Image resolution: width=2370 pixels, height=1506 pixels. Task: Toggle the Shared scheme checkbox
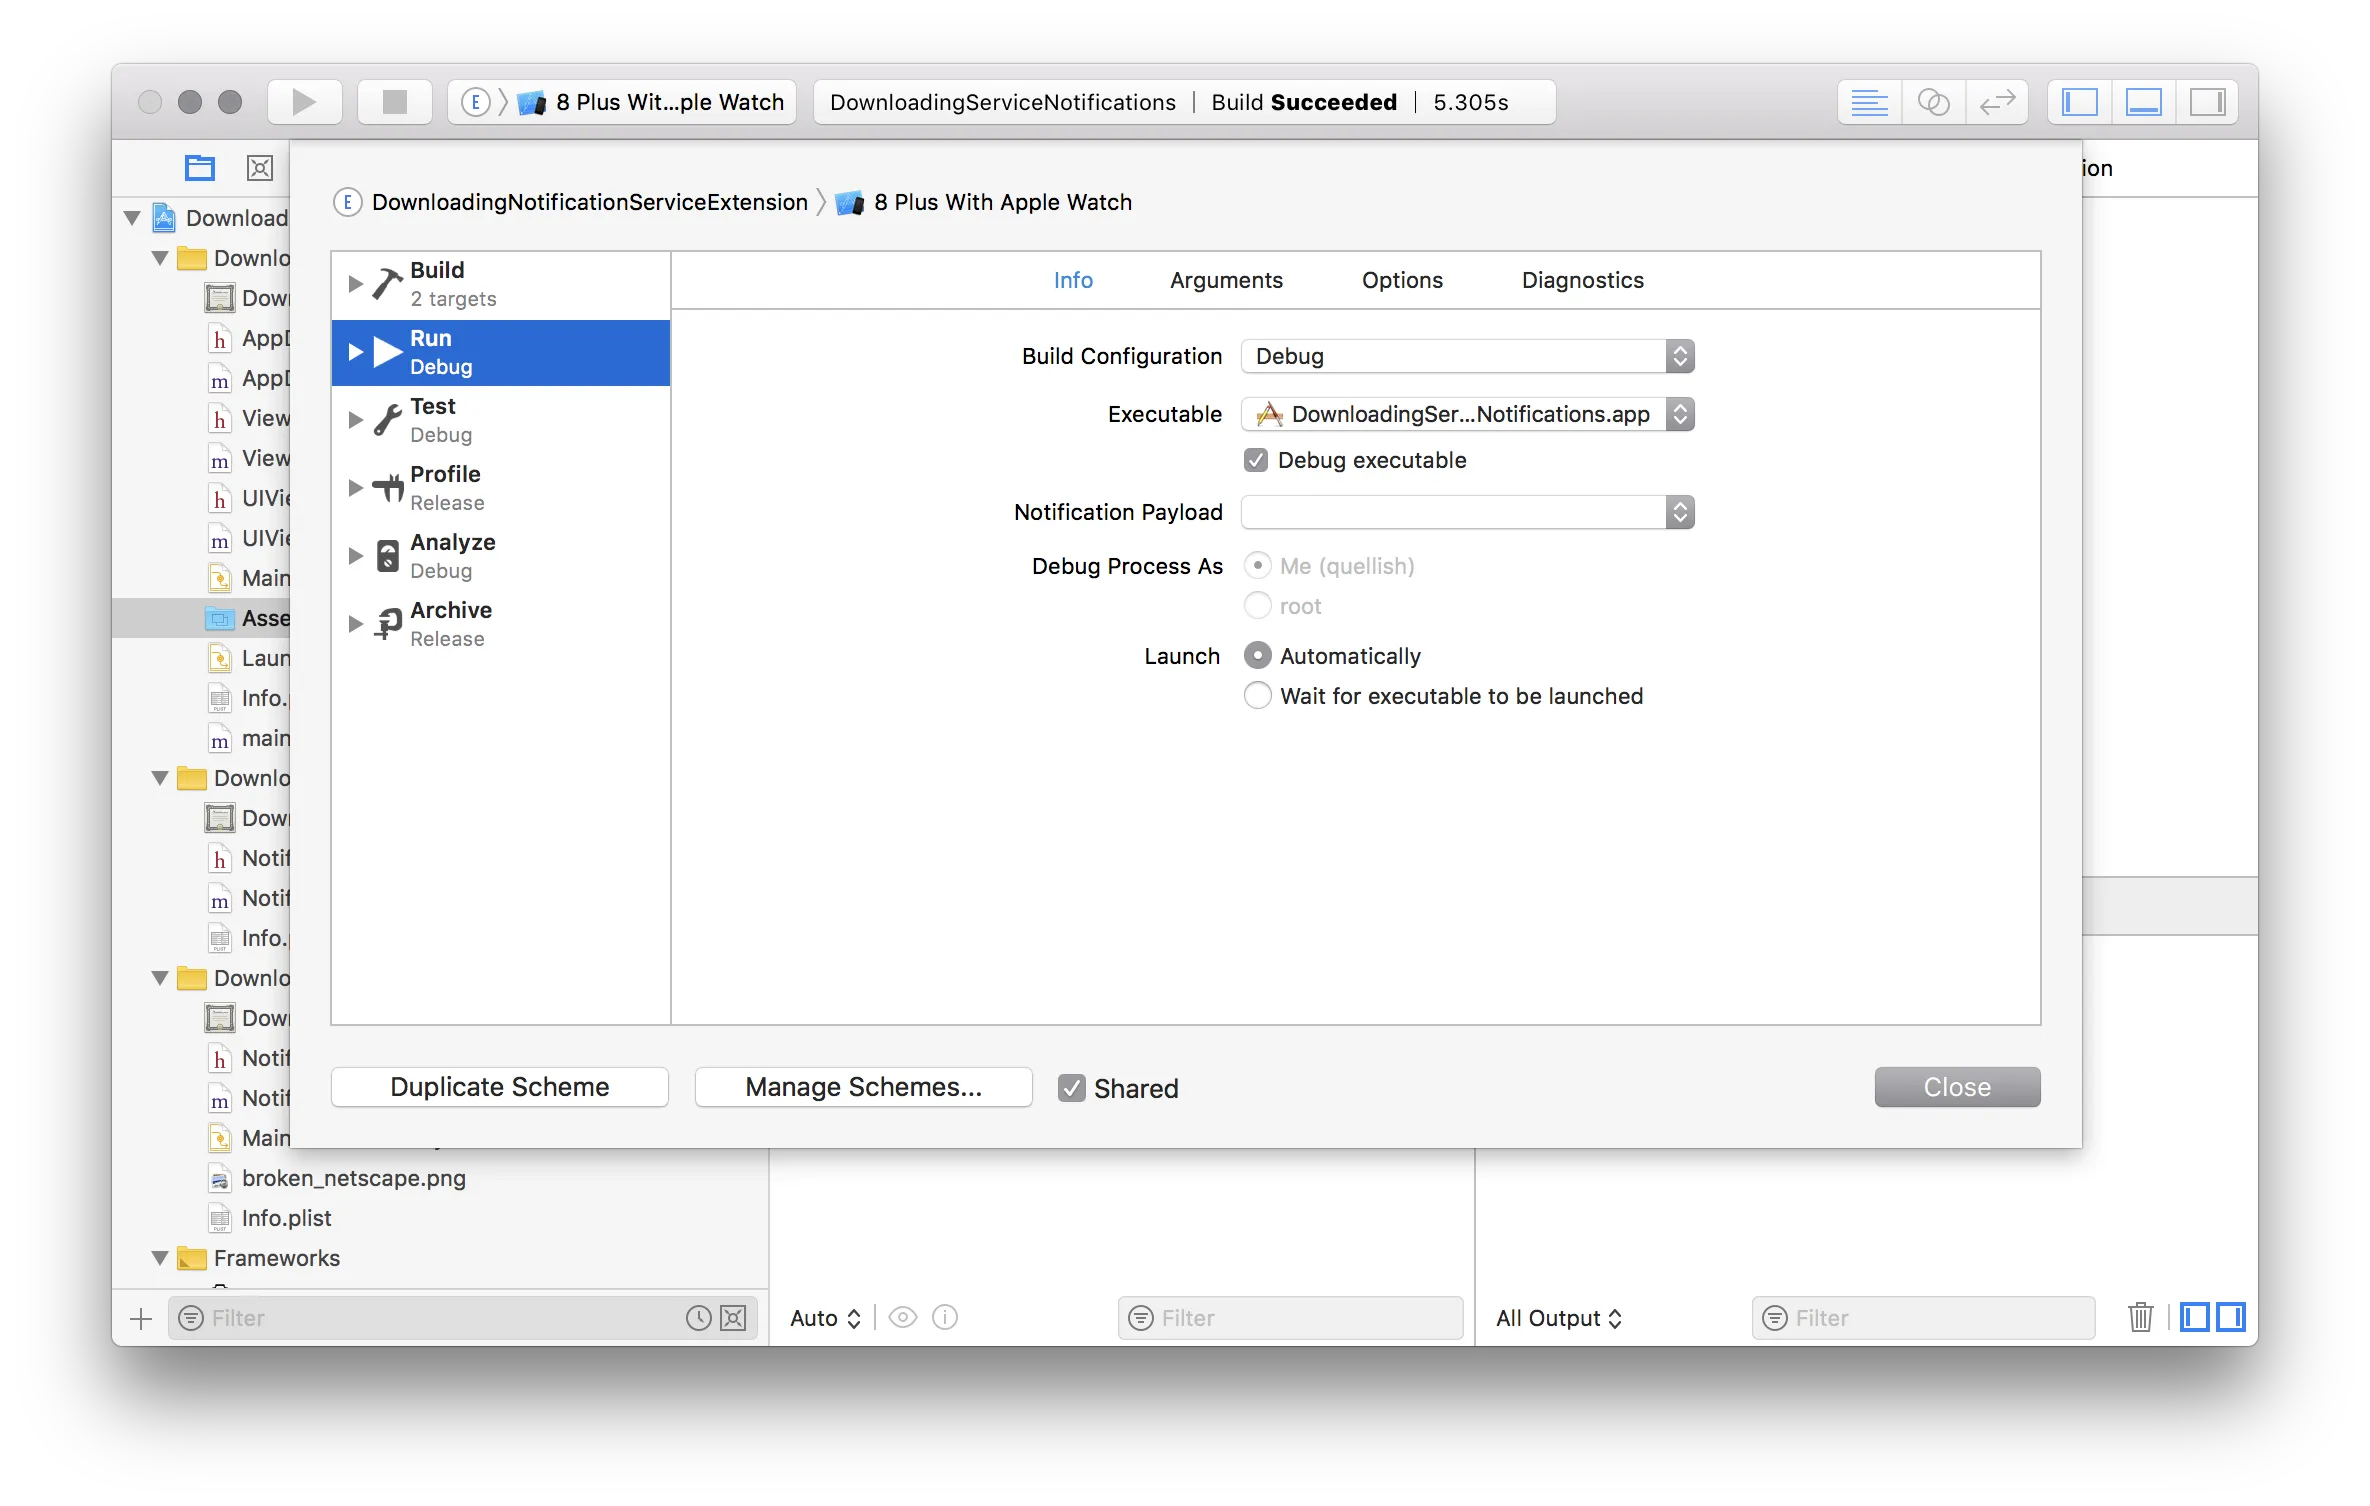[1072, 1088]
